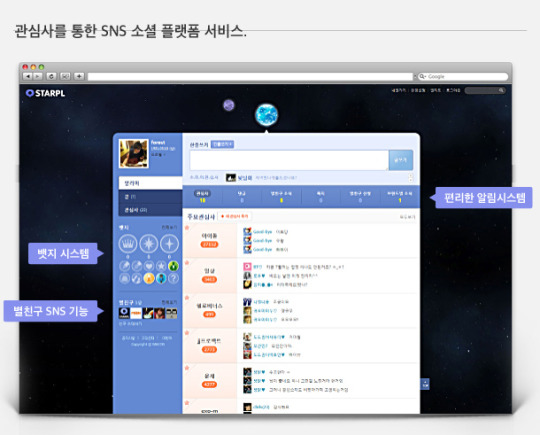Select the 관심사 notification tab showing 18

(202, 197)
